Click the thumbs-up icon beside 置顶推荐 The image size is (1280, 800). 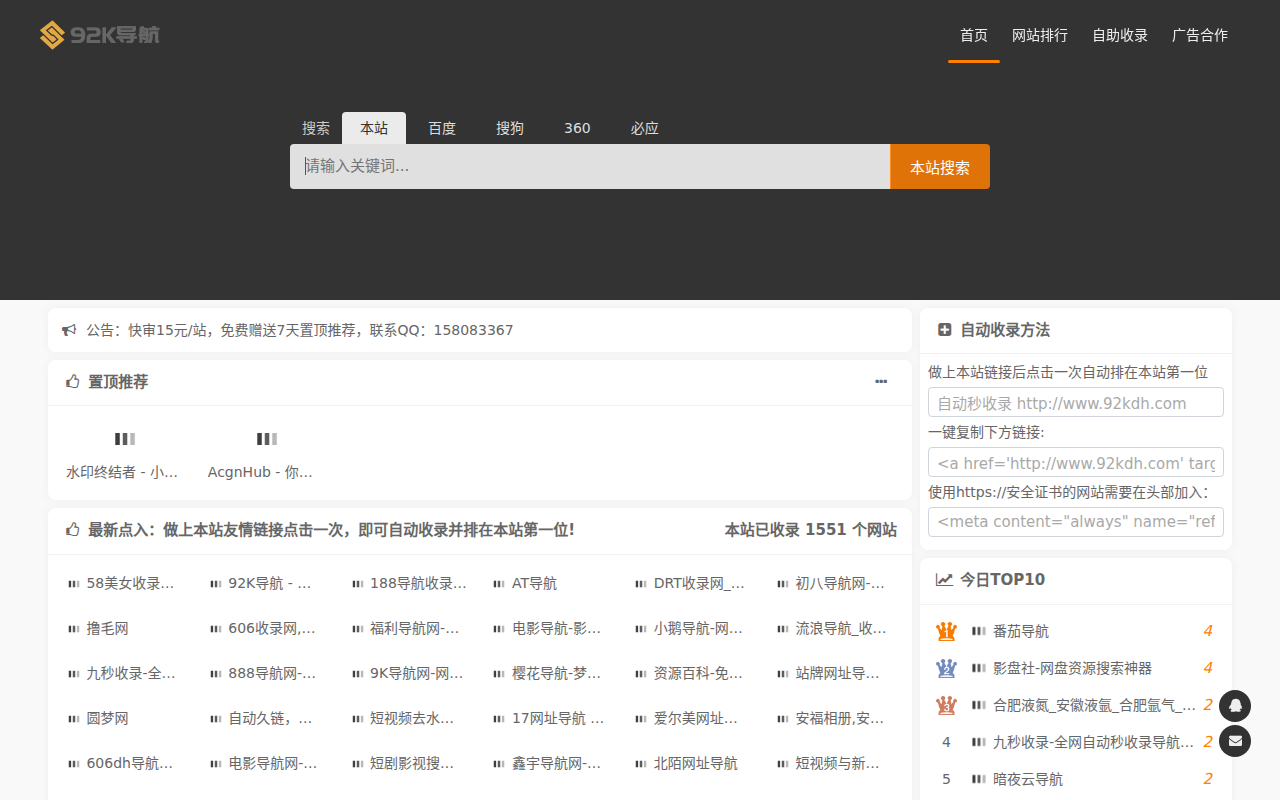click(x=70, y=381)
